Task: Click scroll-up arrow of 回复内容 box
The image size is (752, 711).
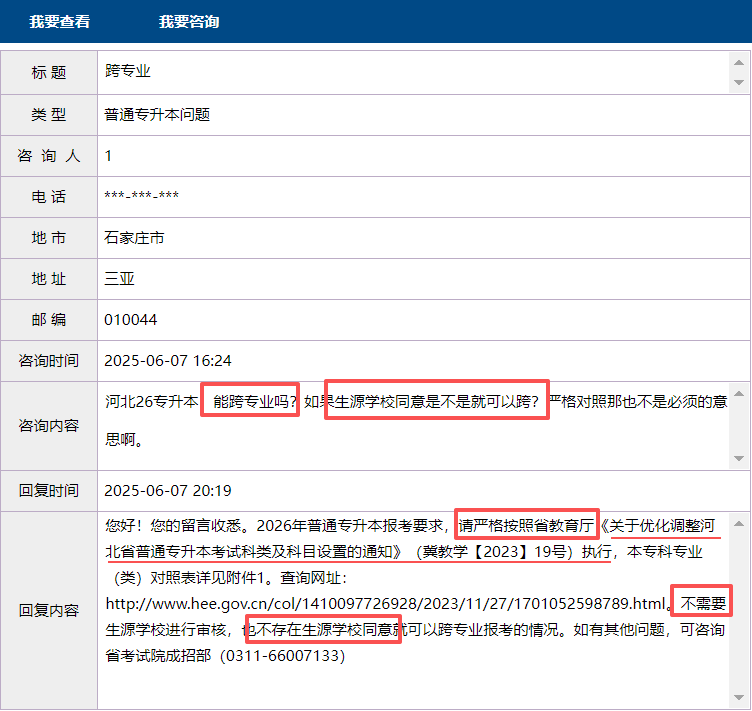Action: pyautogui.click(x=738, y=523)
